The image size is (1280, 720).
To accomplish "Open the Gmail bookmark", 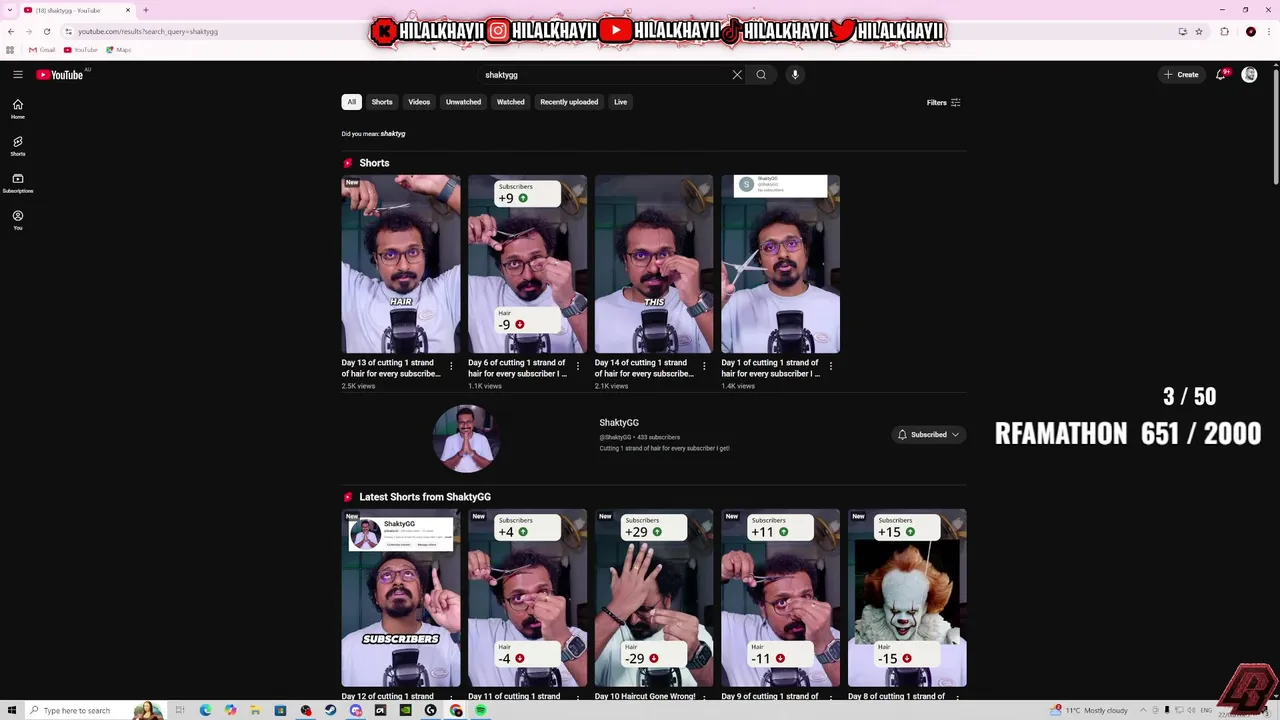I will 42,49.
